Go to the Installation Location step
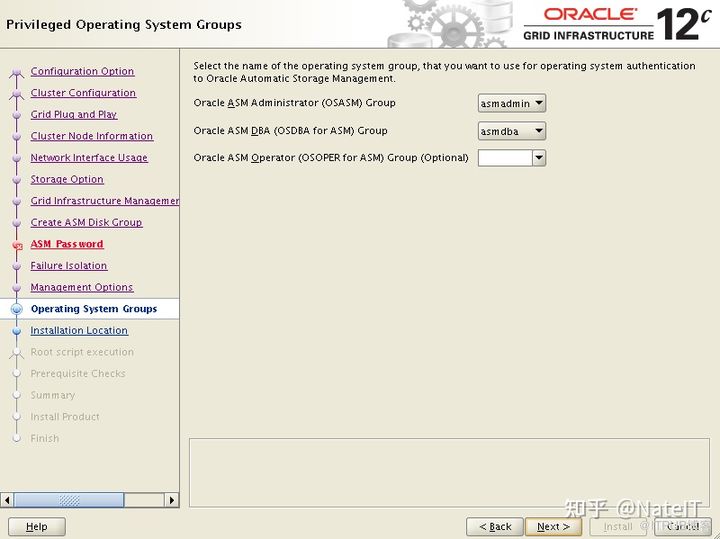 [79, 330]
